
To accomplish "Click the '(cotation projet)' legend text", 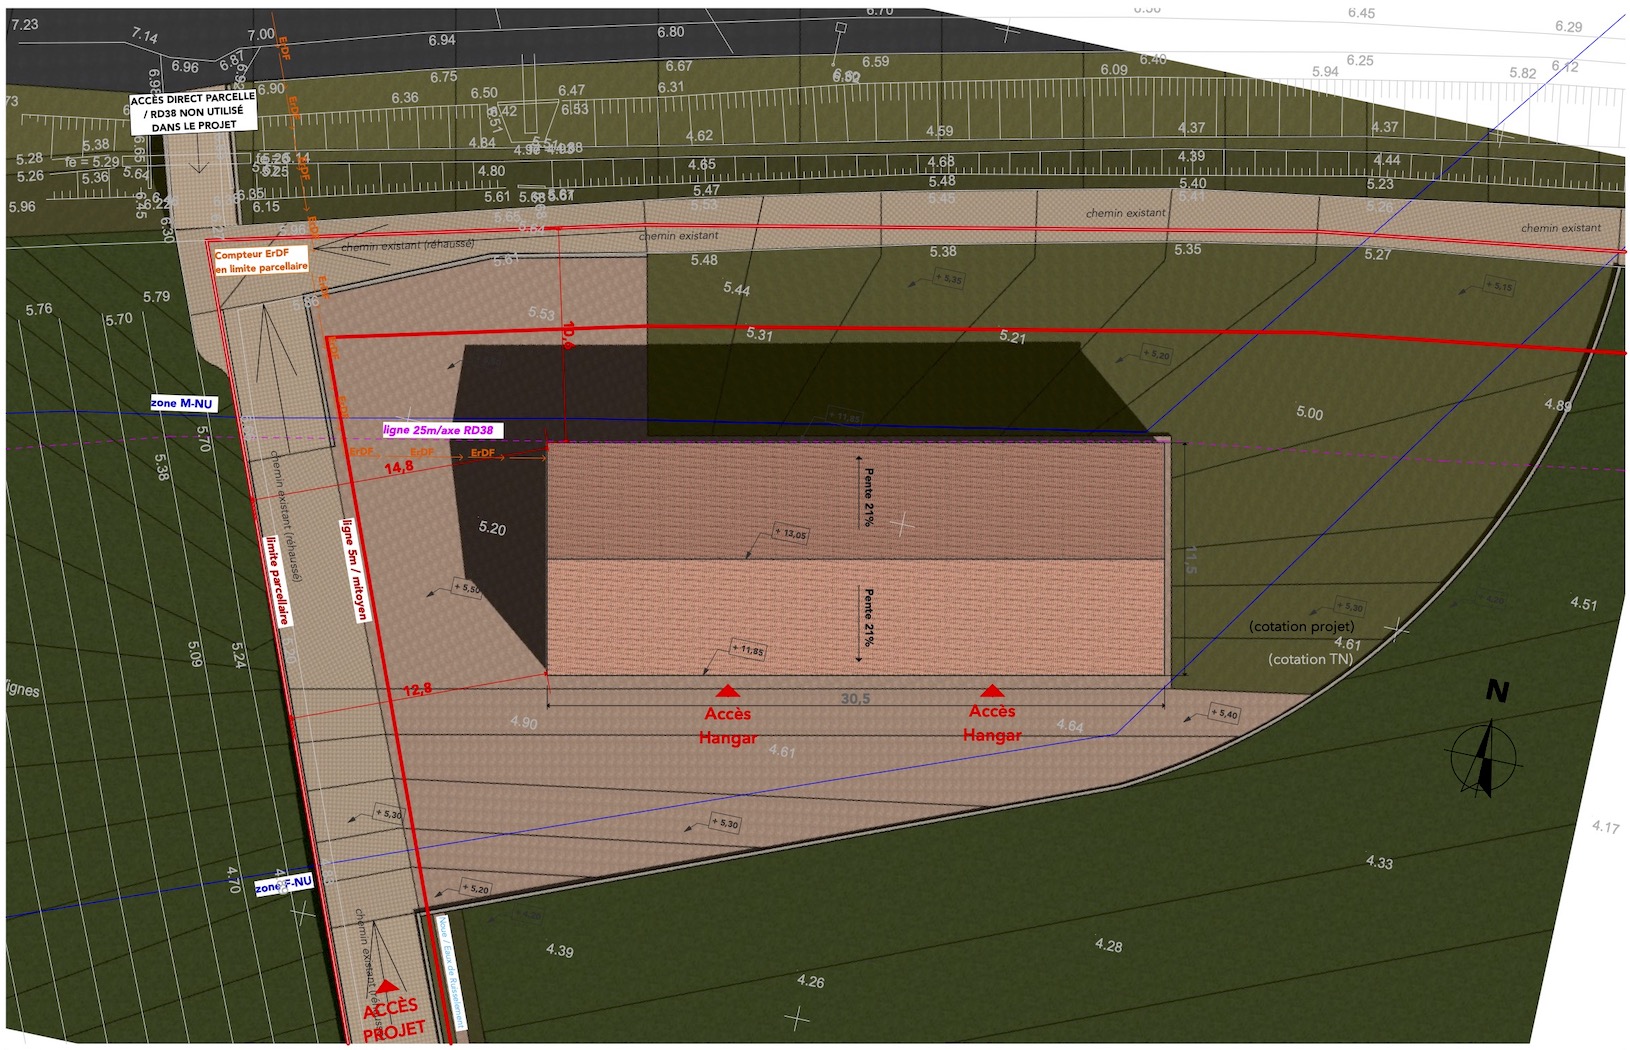I will (1301, 626).
